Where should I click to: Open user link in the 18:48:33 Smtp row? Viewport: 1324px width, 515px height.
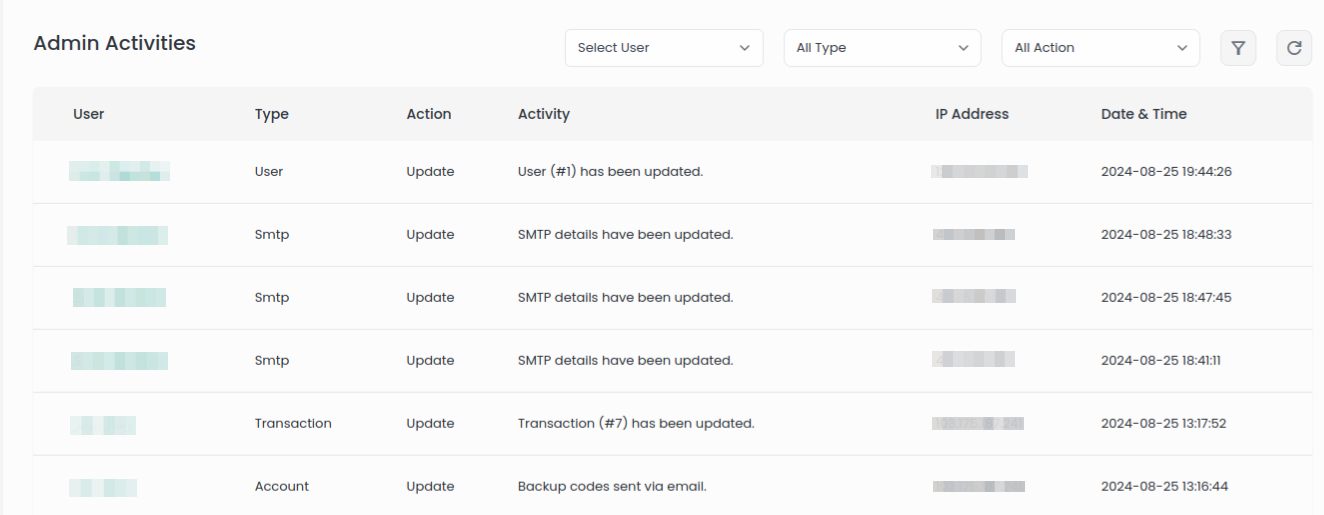click(117, 235)
